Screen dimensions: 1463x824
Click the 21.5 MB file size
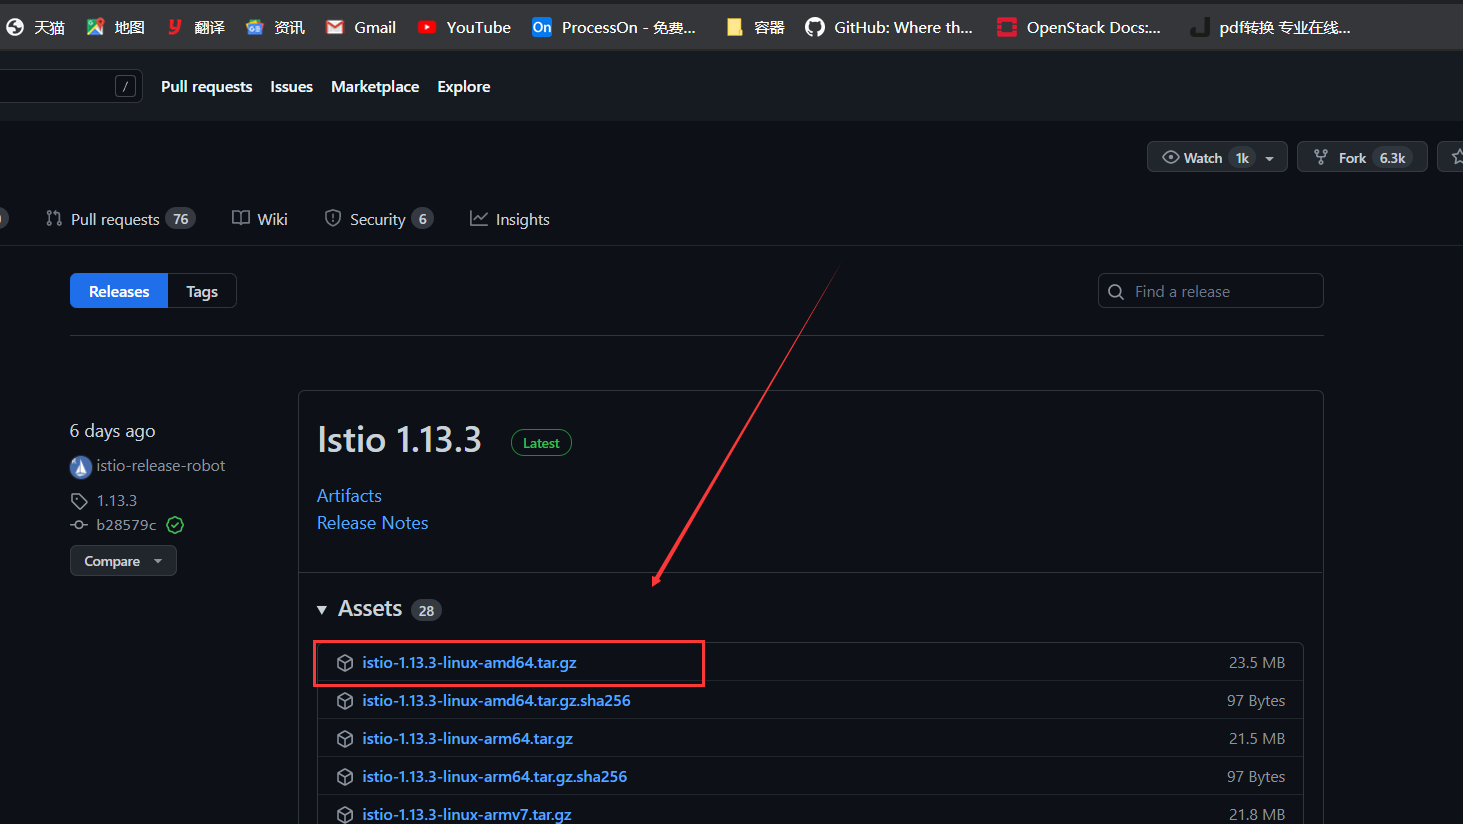pos(1257,739)
